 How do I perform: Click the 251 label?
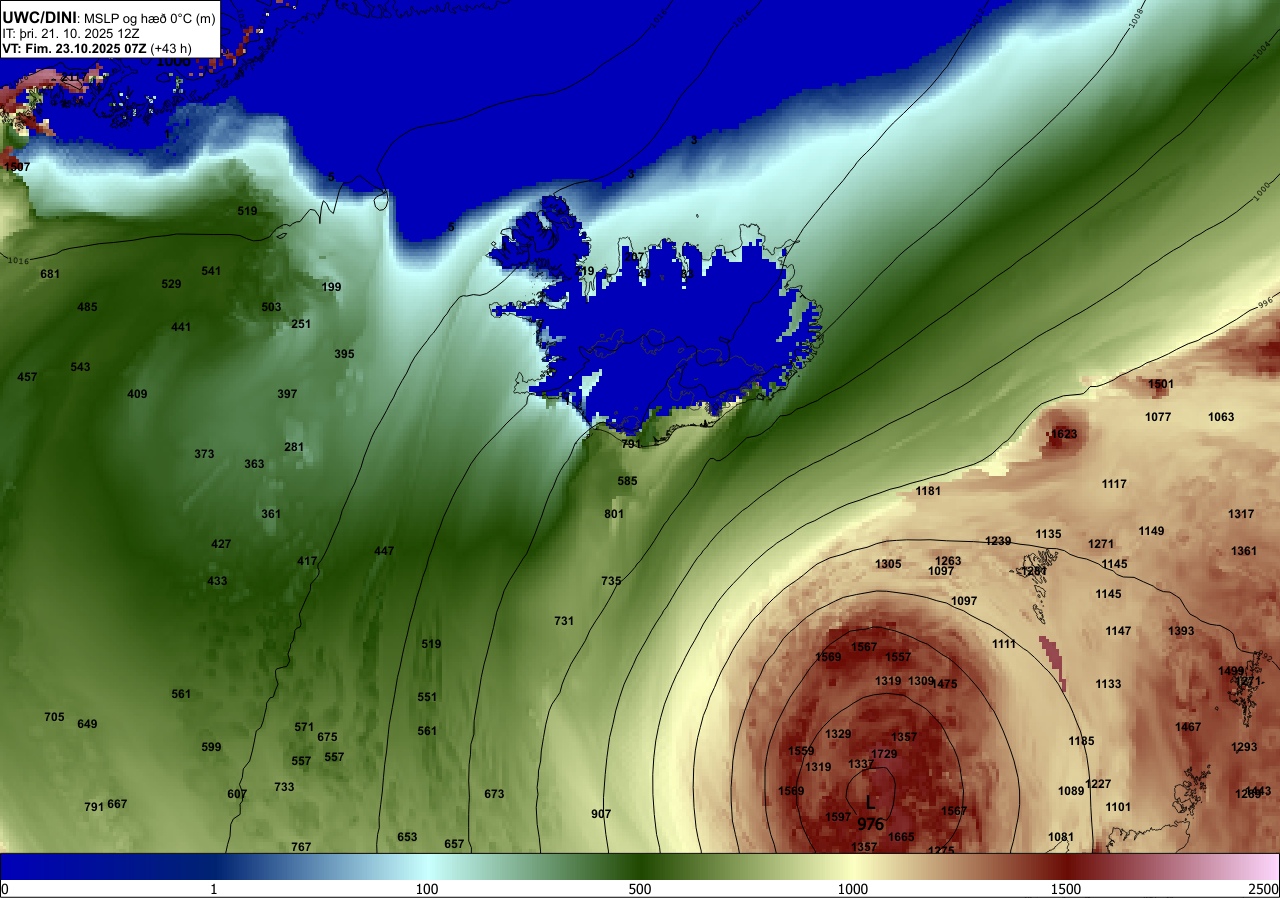[x=301, y=324]
